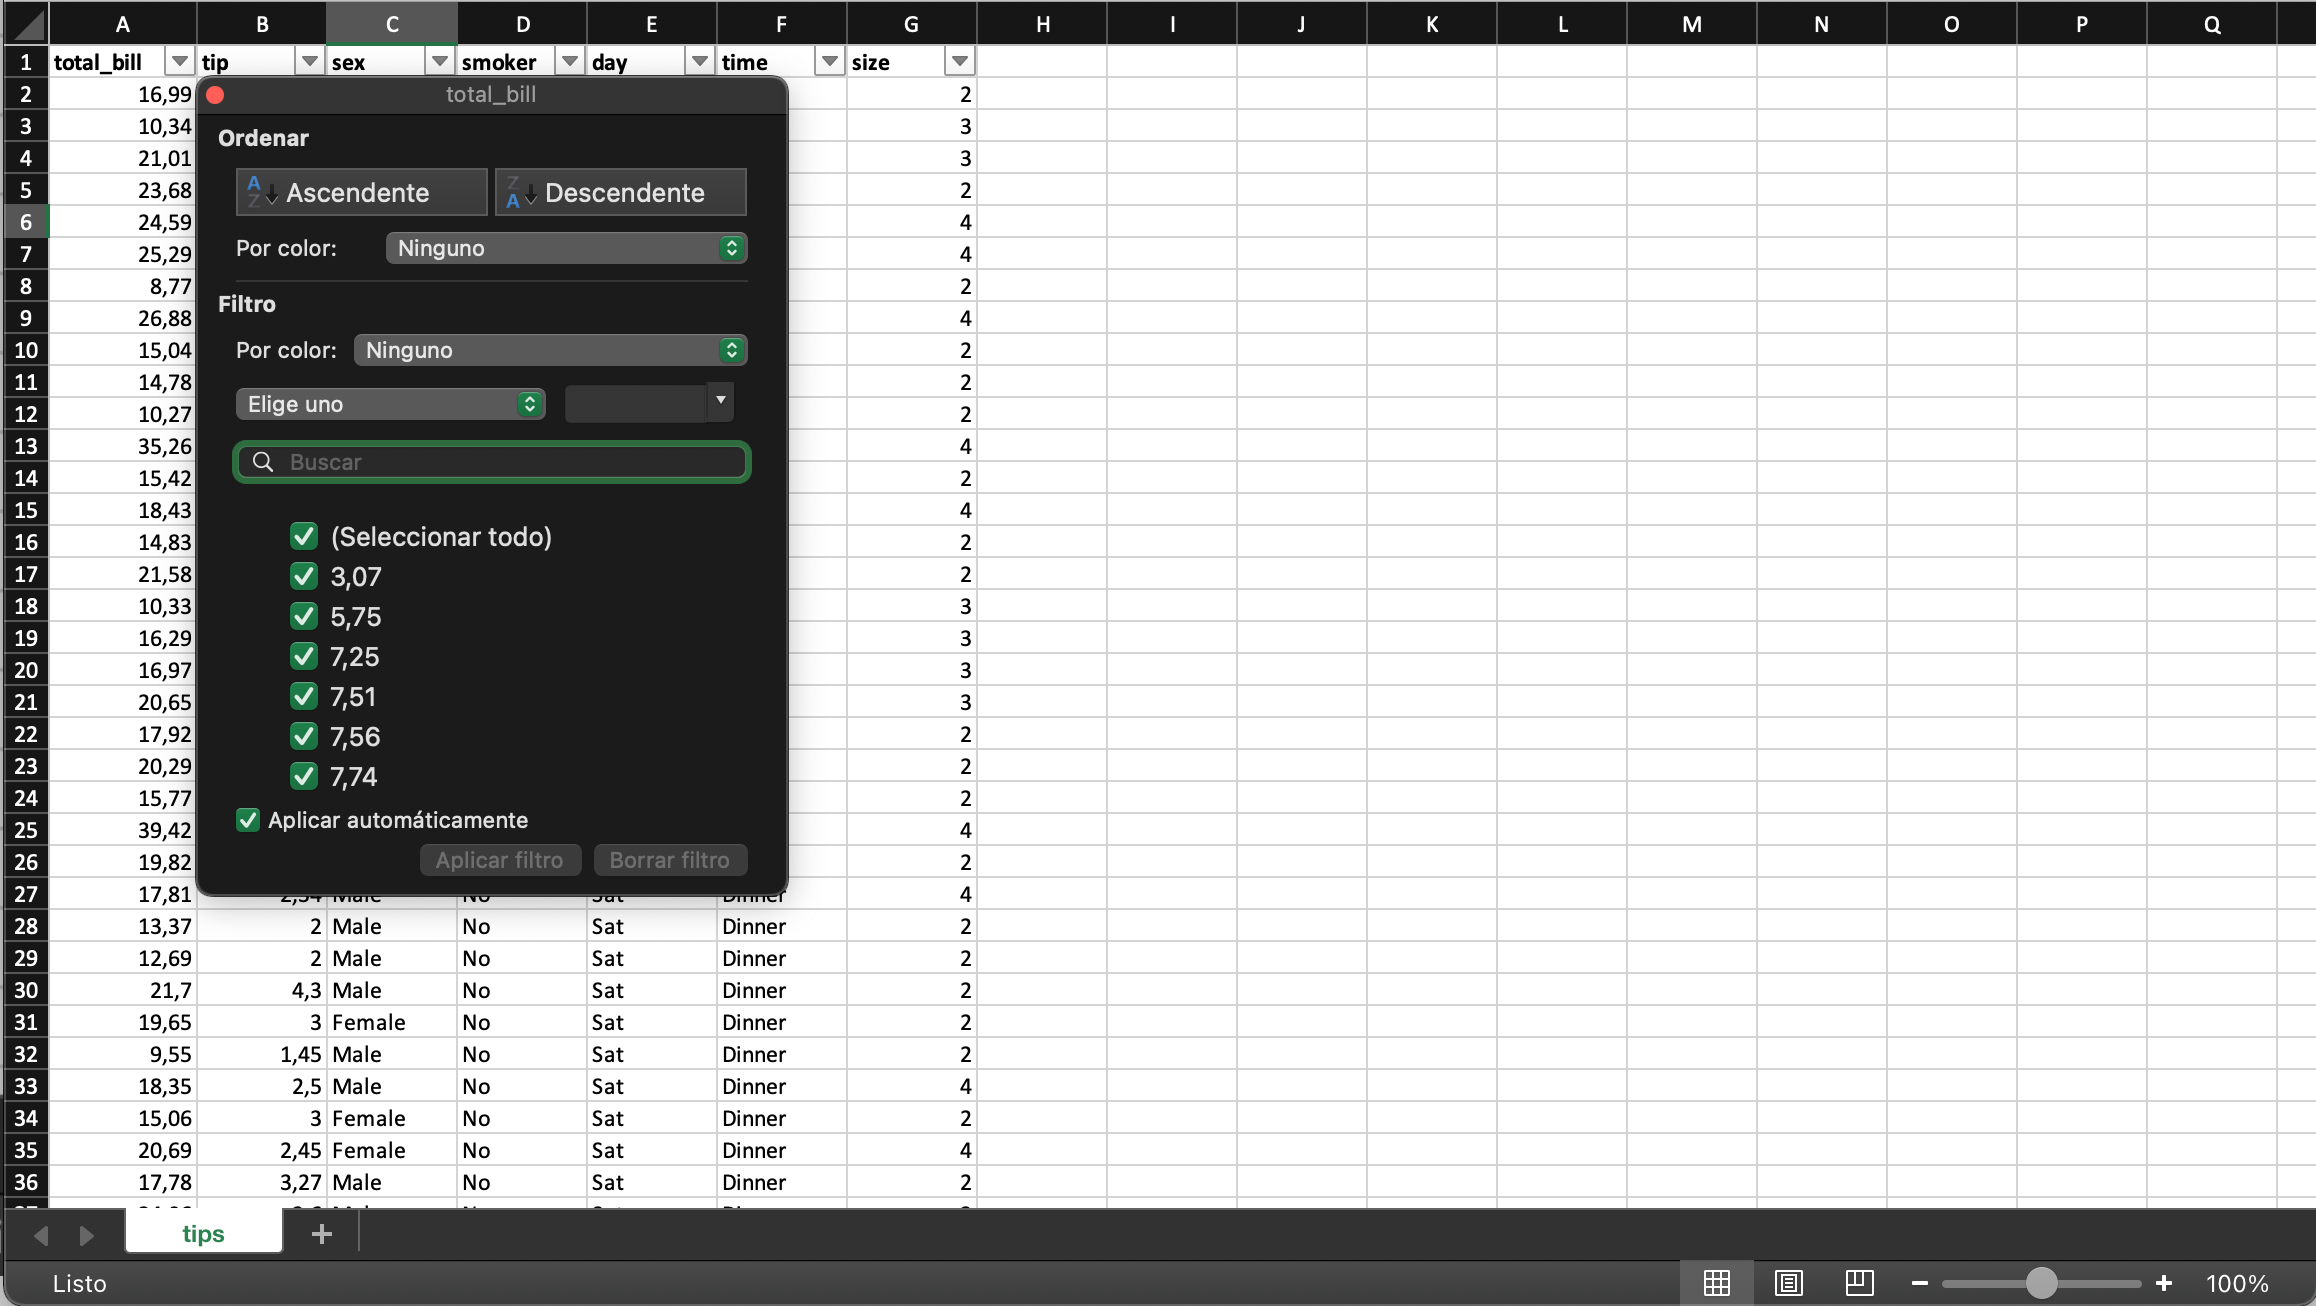The height and width of the screenshot is (1306, 2316).
Task: Click the Listo status text
Action: click(80, 1283)
